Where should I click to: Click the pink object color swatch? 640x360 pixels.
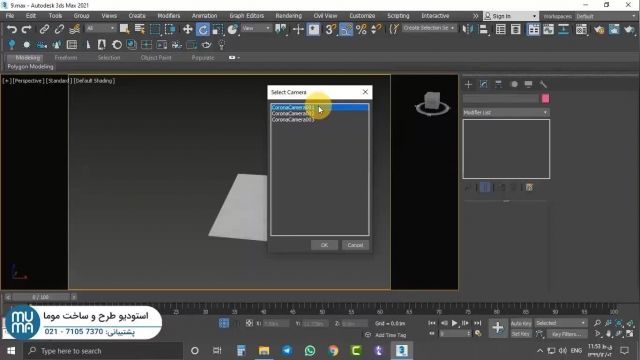pos(545,98)
